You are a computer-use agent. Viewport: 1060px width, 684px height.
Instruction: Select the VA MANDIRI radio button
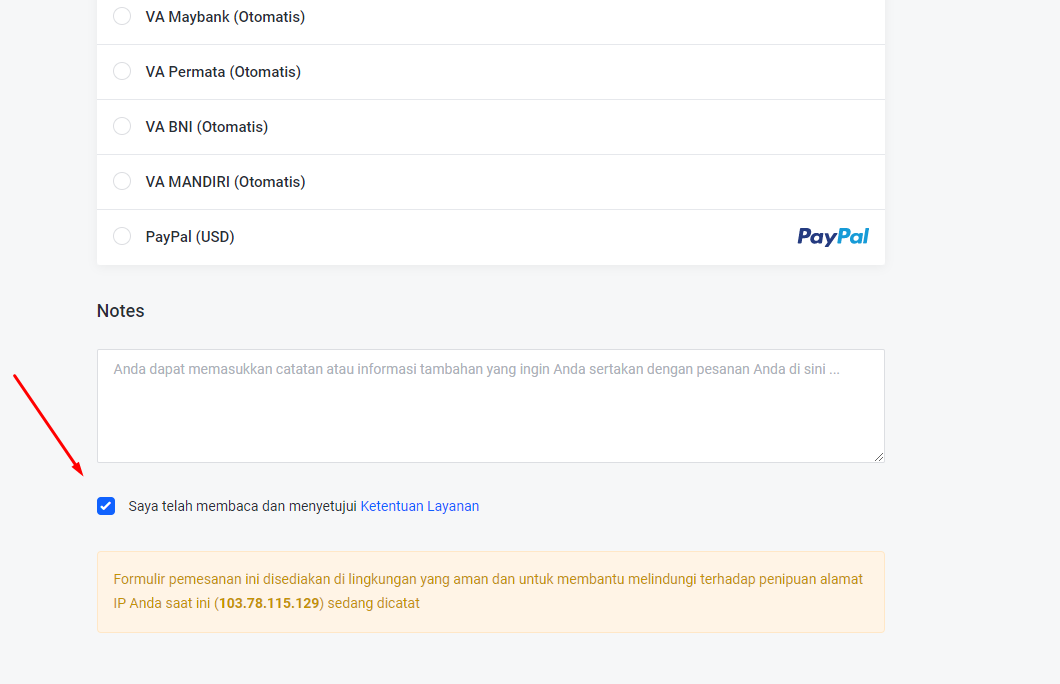(x=122, y=182)
